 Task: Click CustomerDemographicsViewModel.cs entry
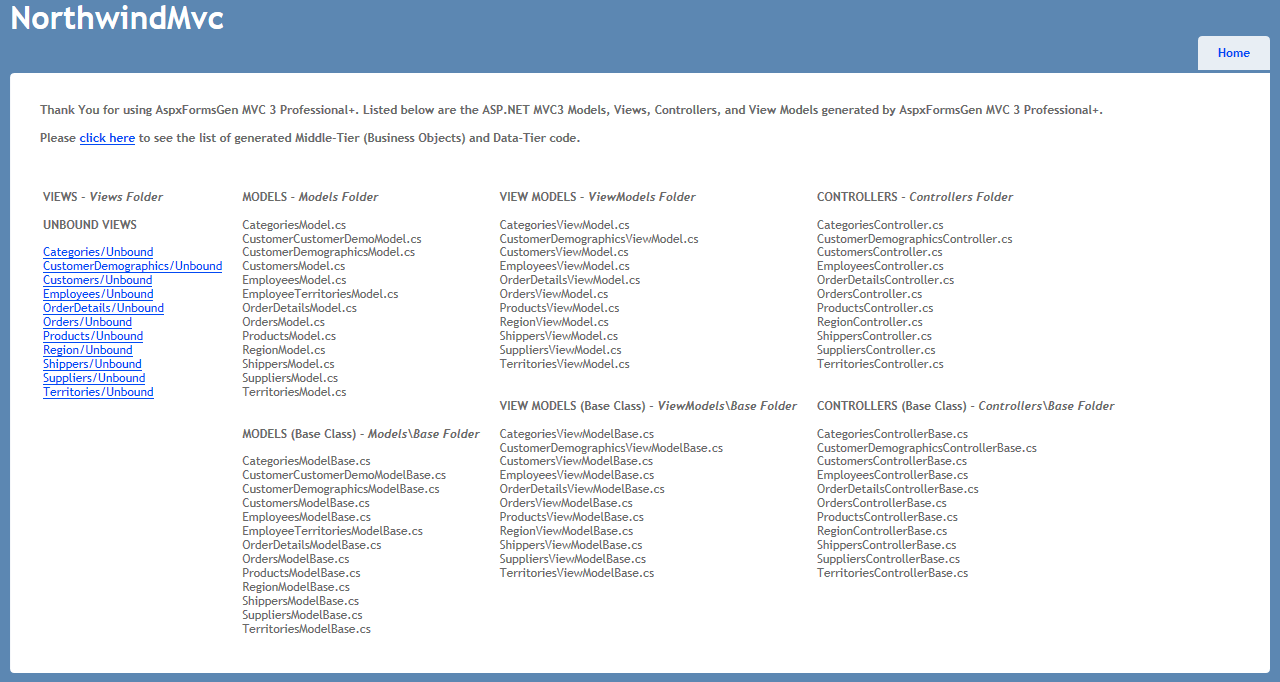point(599,239)
